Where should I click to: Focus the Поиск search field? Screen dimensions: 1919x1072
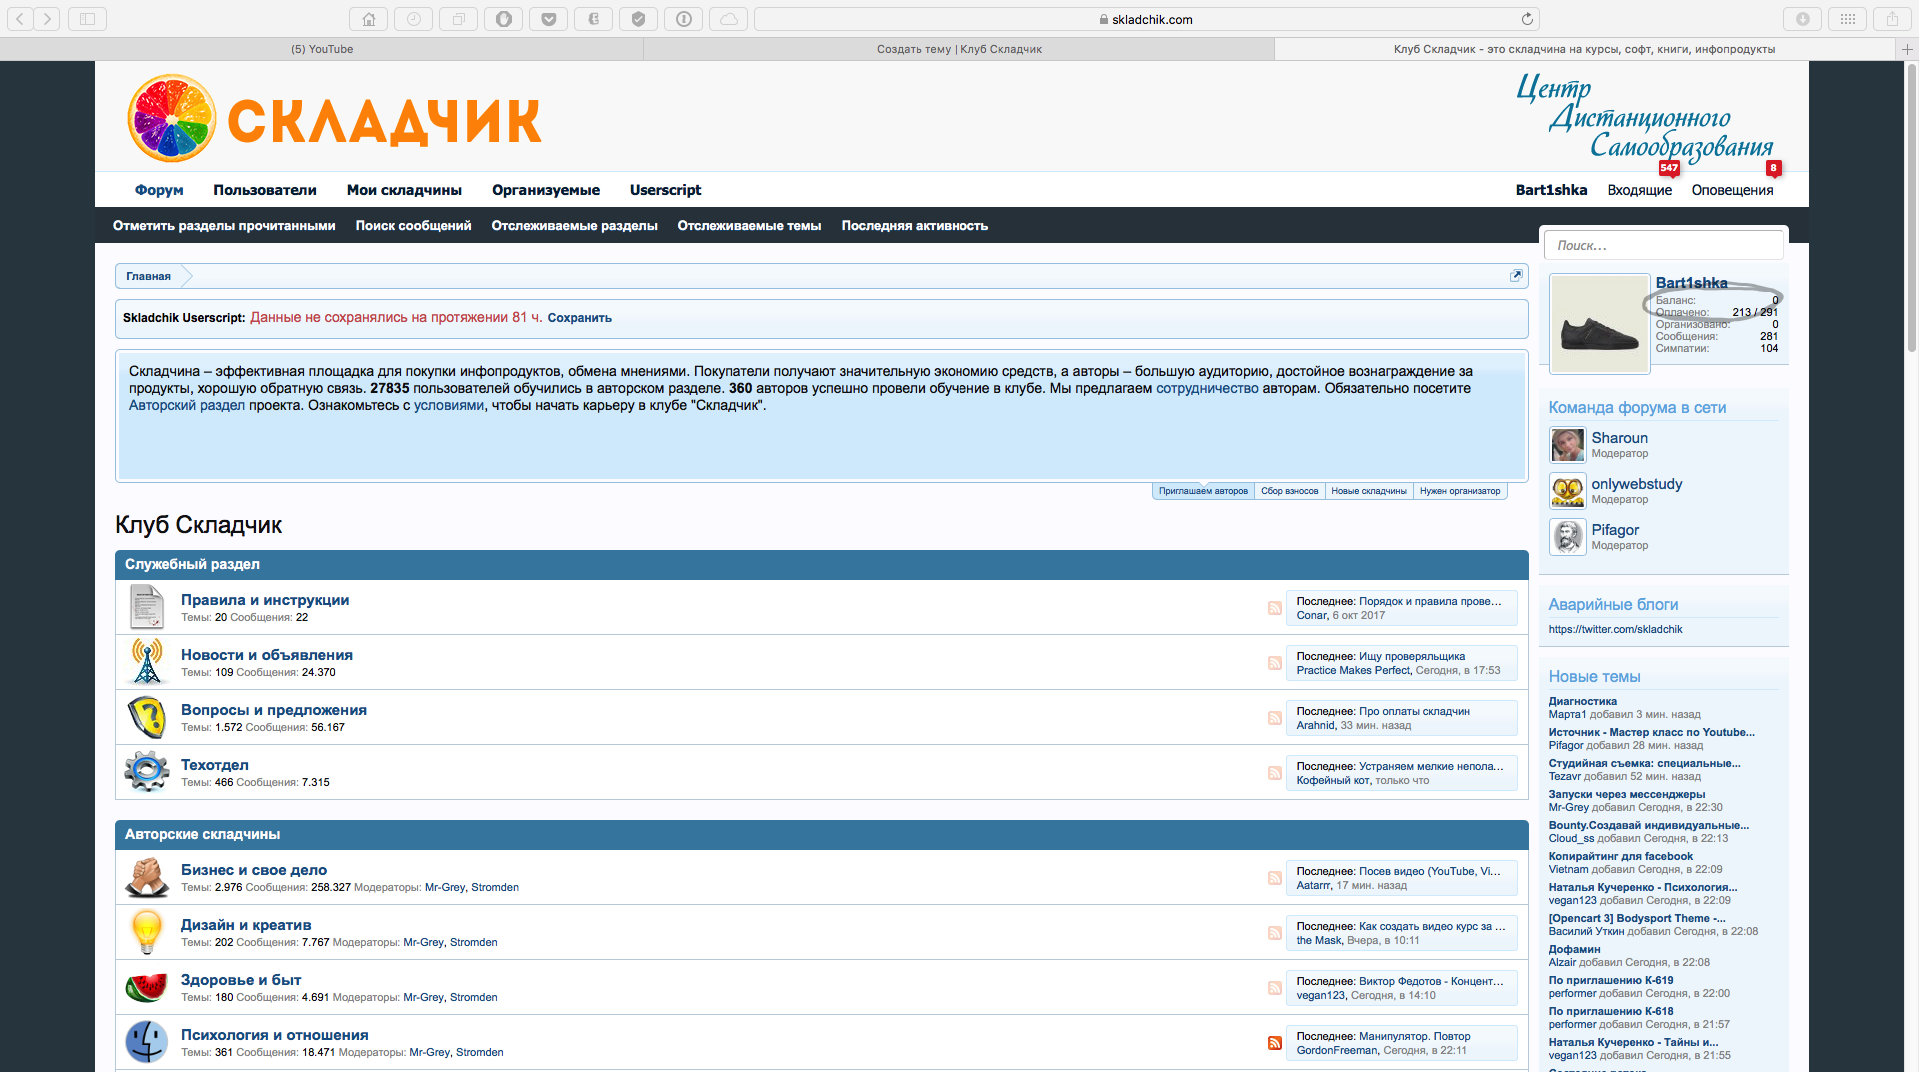click(x=1664, y=245)
